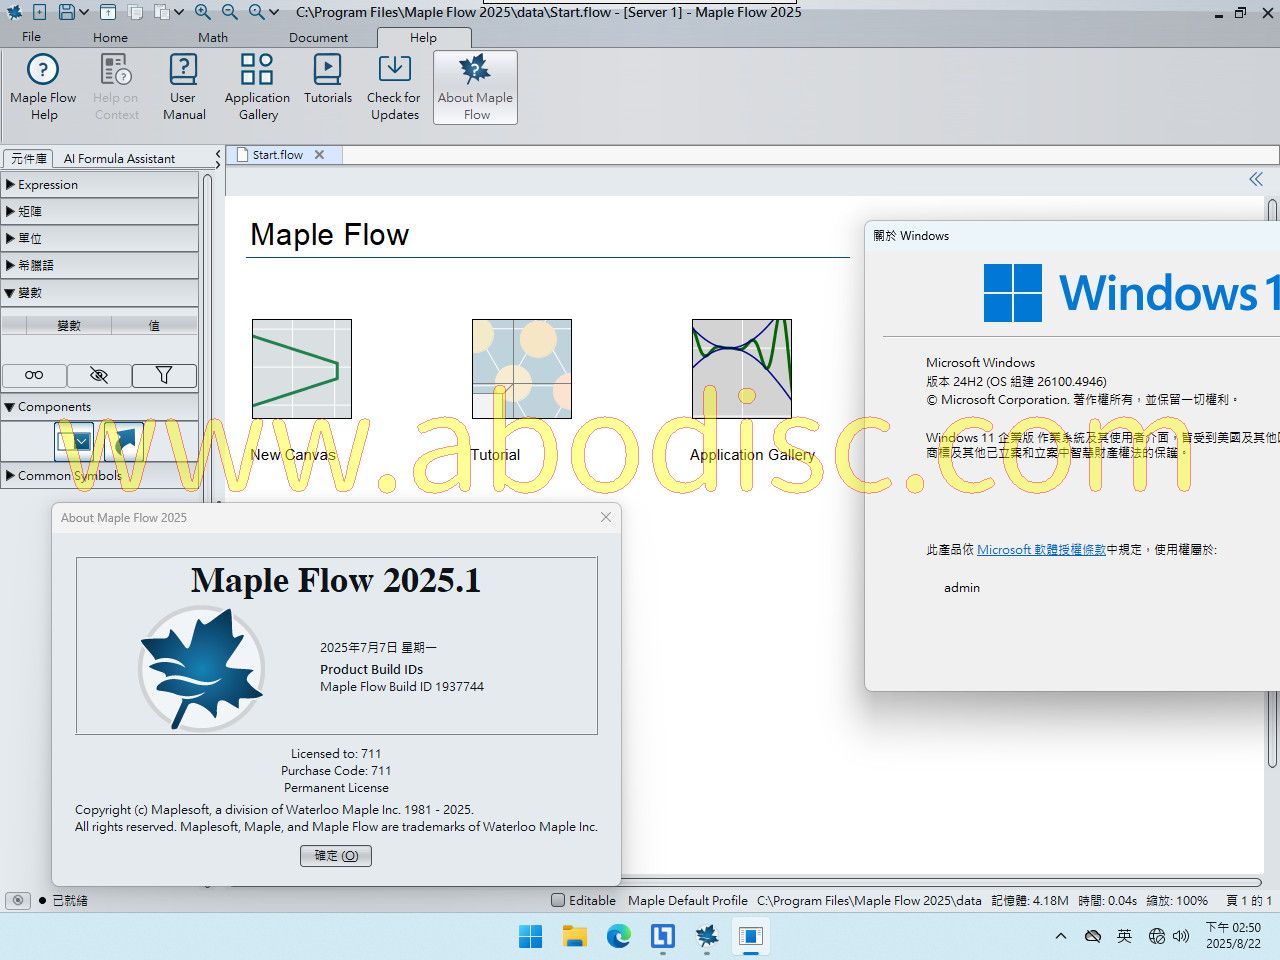1280x960 pixels.
Task: Click the save disk icon
Action: click(66, 12)
